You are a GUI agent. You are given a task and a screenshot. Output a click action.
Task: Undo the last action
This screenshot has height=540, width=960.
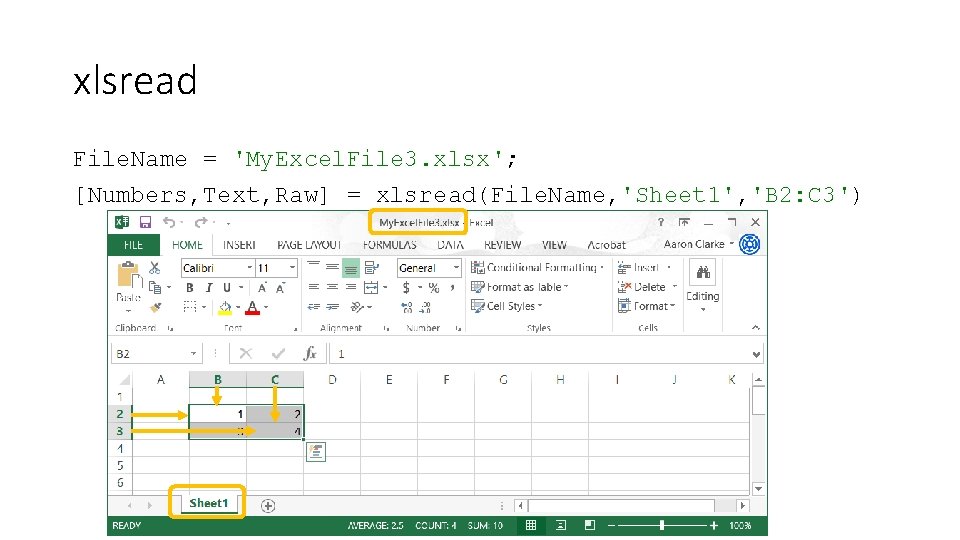pos(170,222)
